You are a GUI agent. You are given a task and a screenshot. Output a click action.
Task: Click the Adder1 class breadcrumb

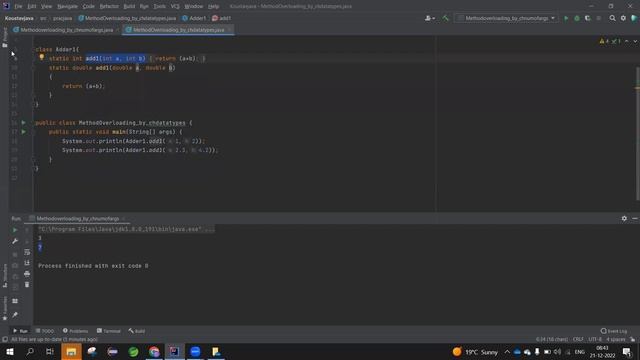point(194,18)
